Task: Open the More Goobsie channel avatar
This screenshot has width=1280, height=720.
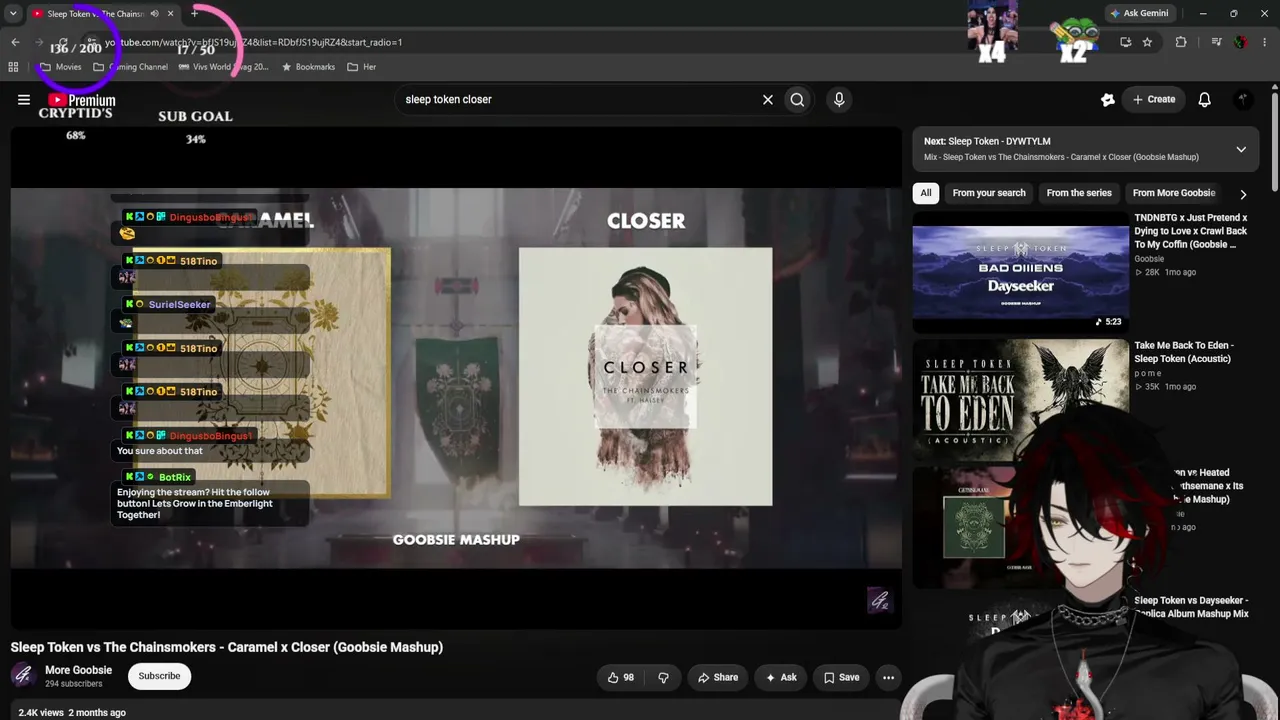Action: 23,676
